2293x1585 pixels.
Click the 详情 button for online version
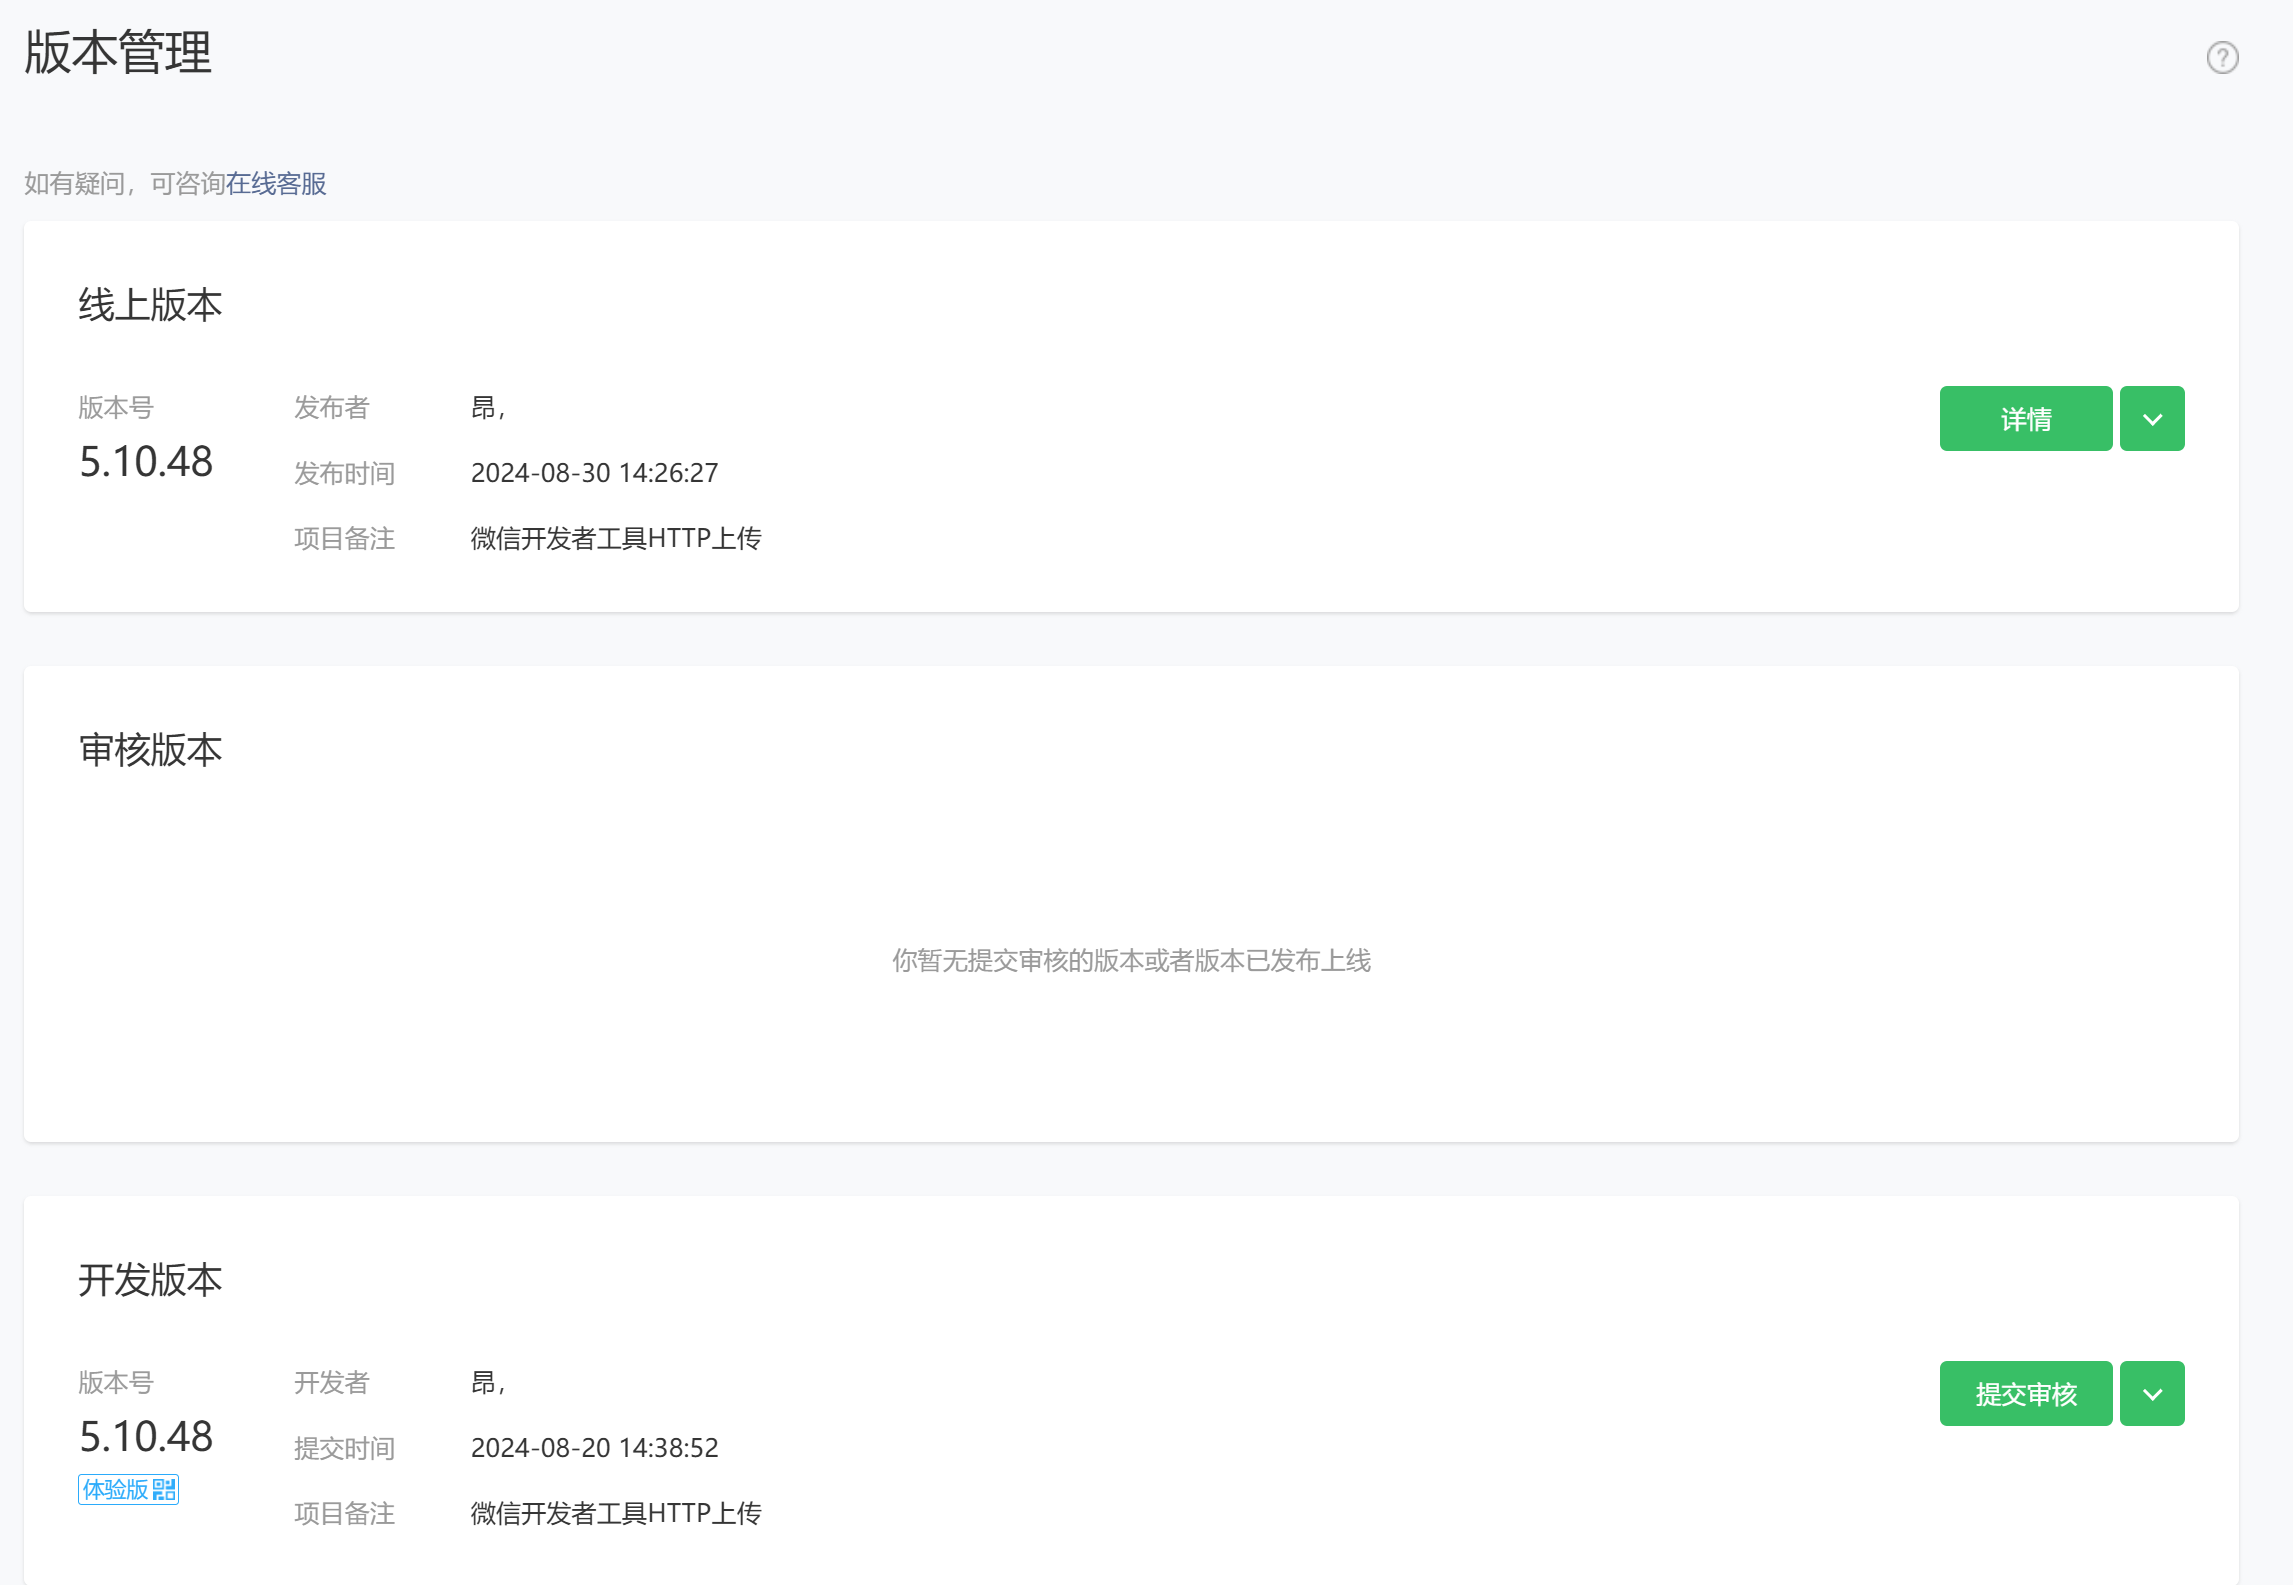2025,419
